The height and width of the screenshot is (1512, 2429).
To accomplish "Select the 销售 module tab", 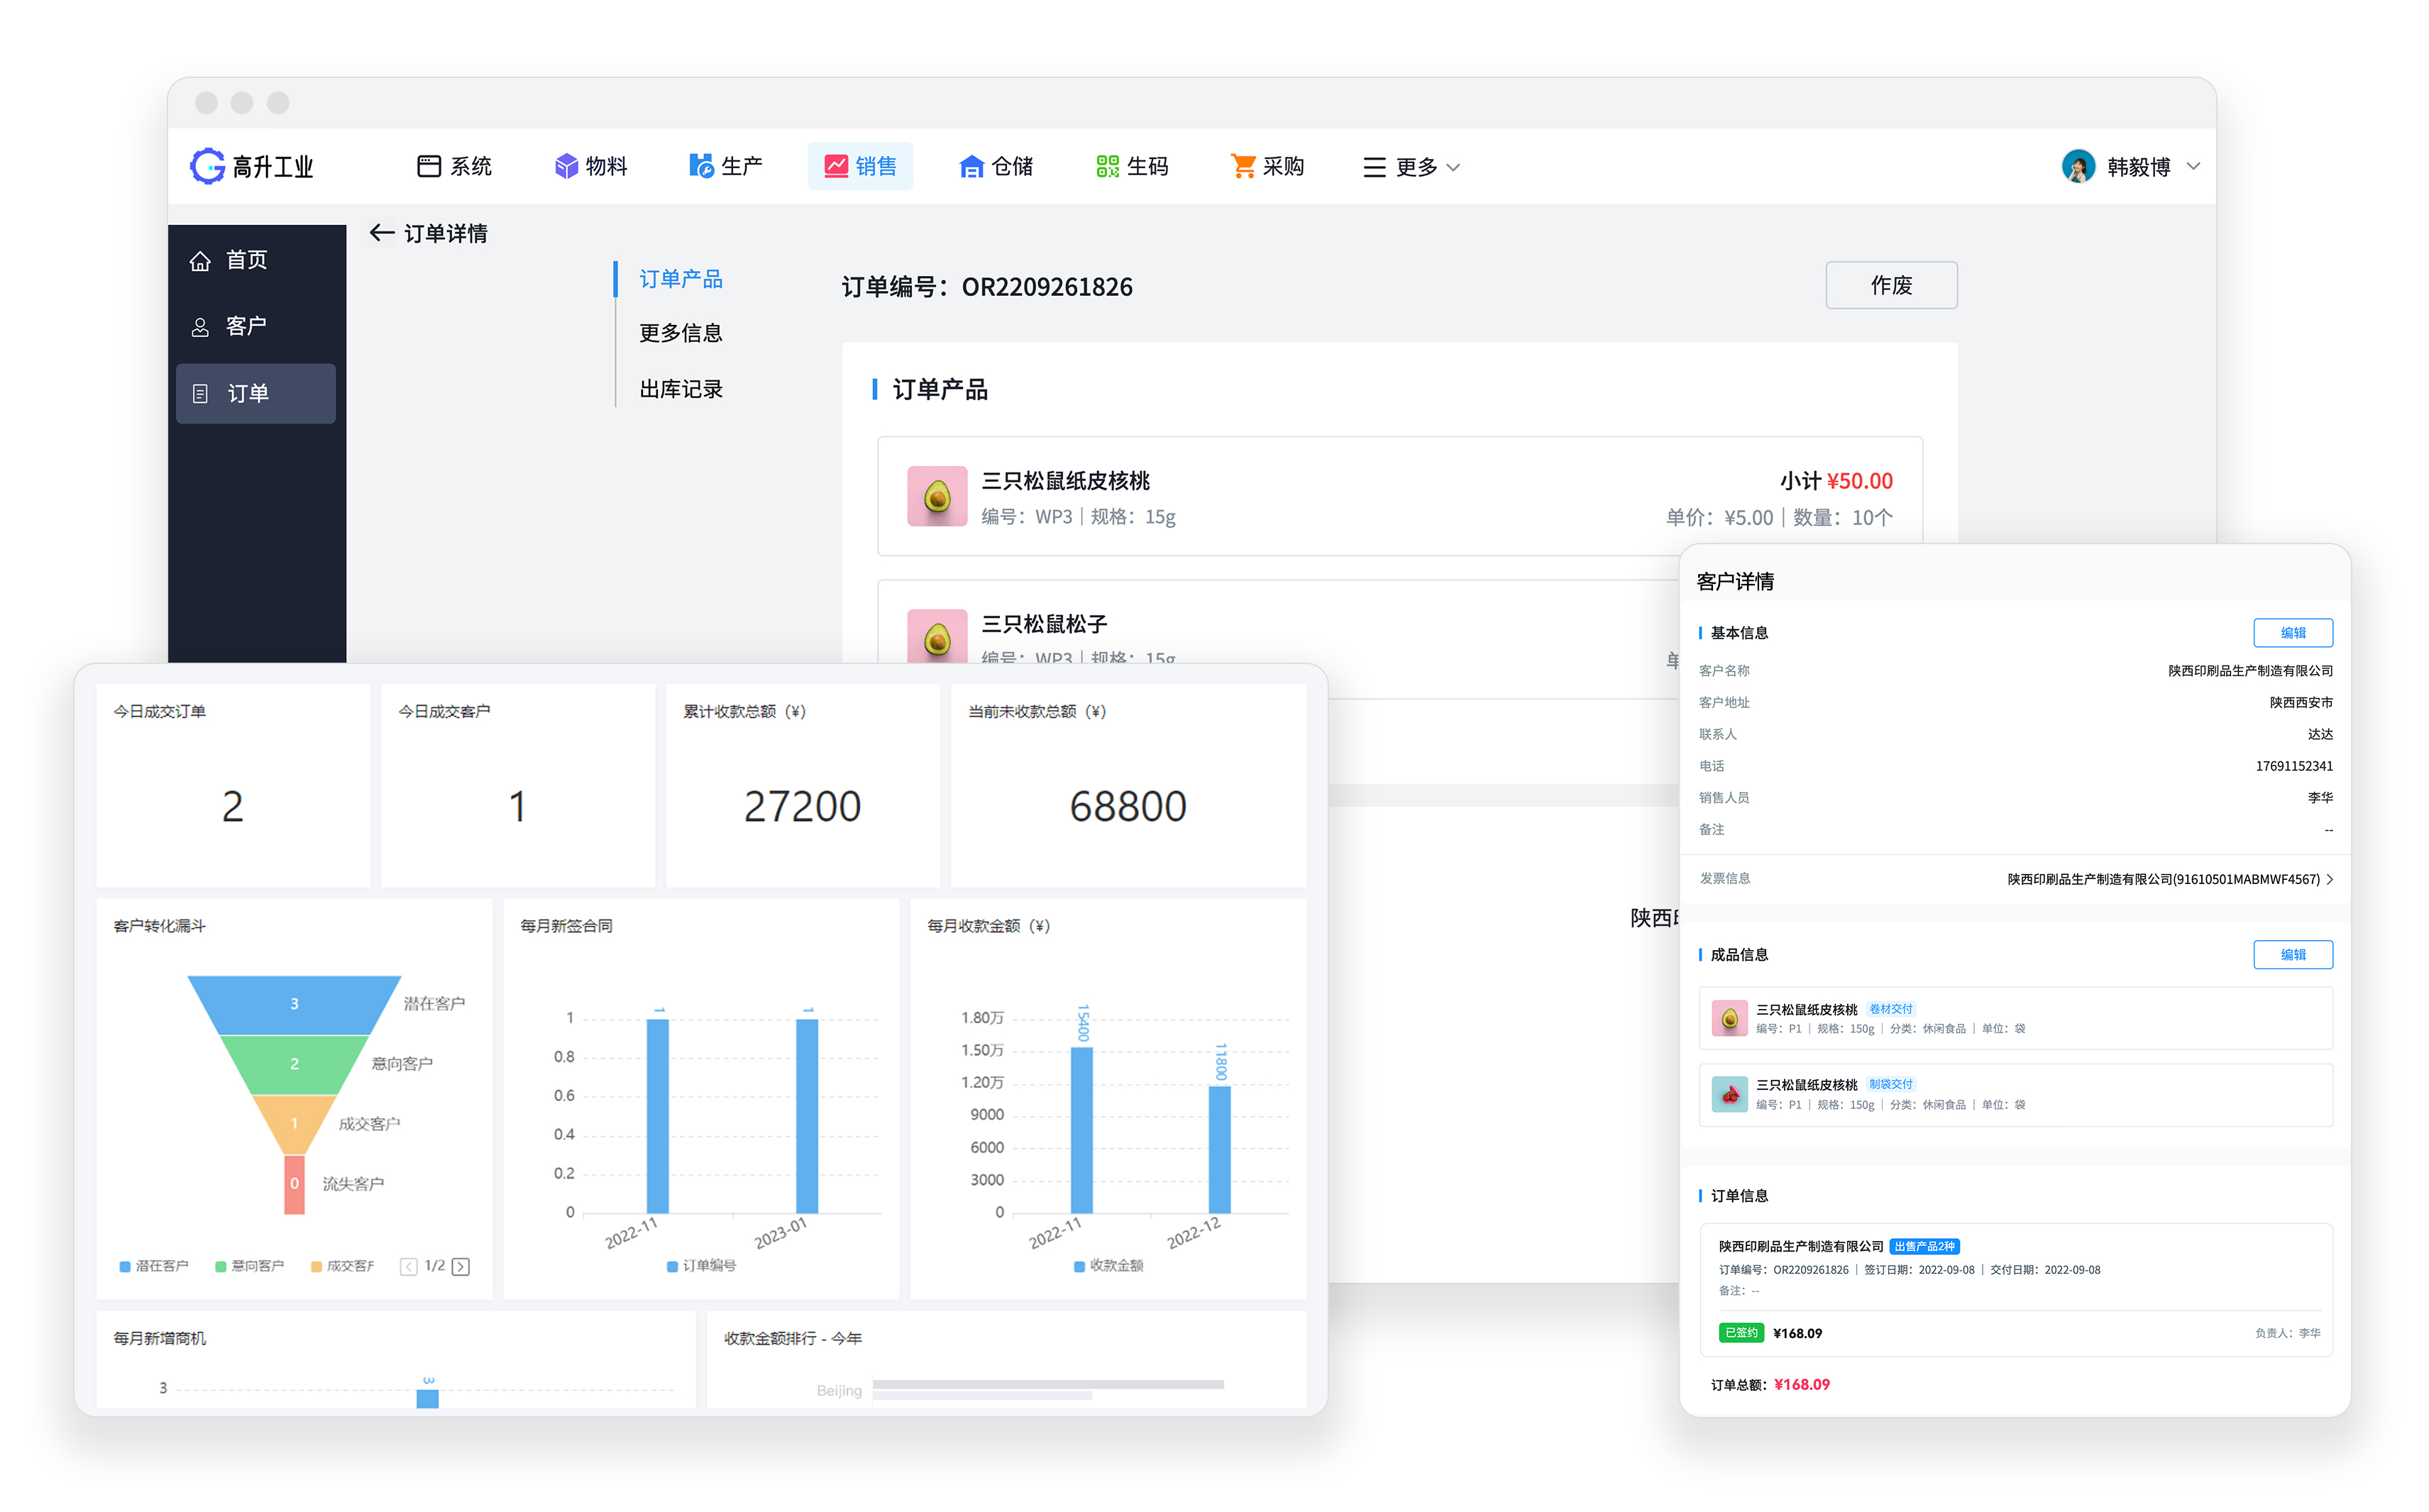I will click(x=859, y=166).
